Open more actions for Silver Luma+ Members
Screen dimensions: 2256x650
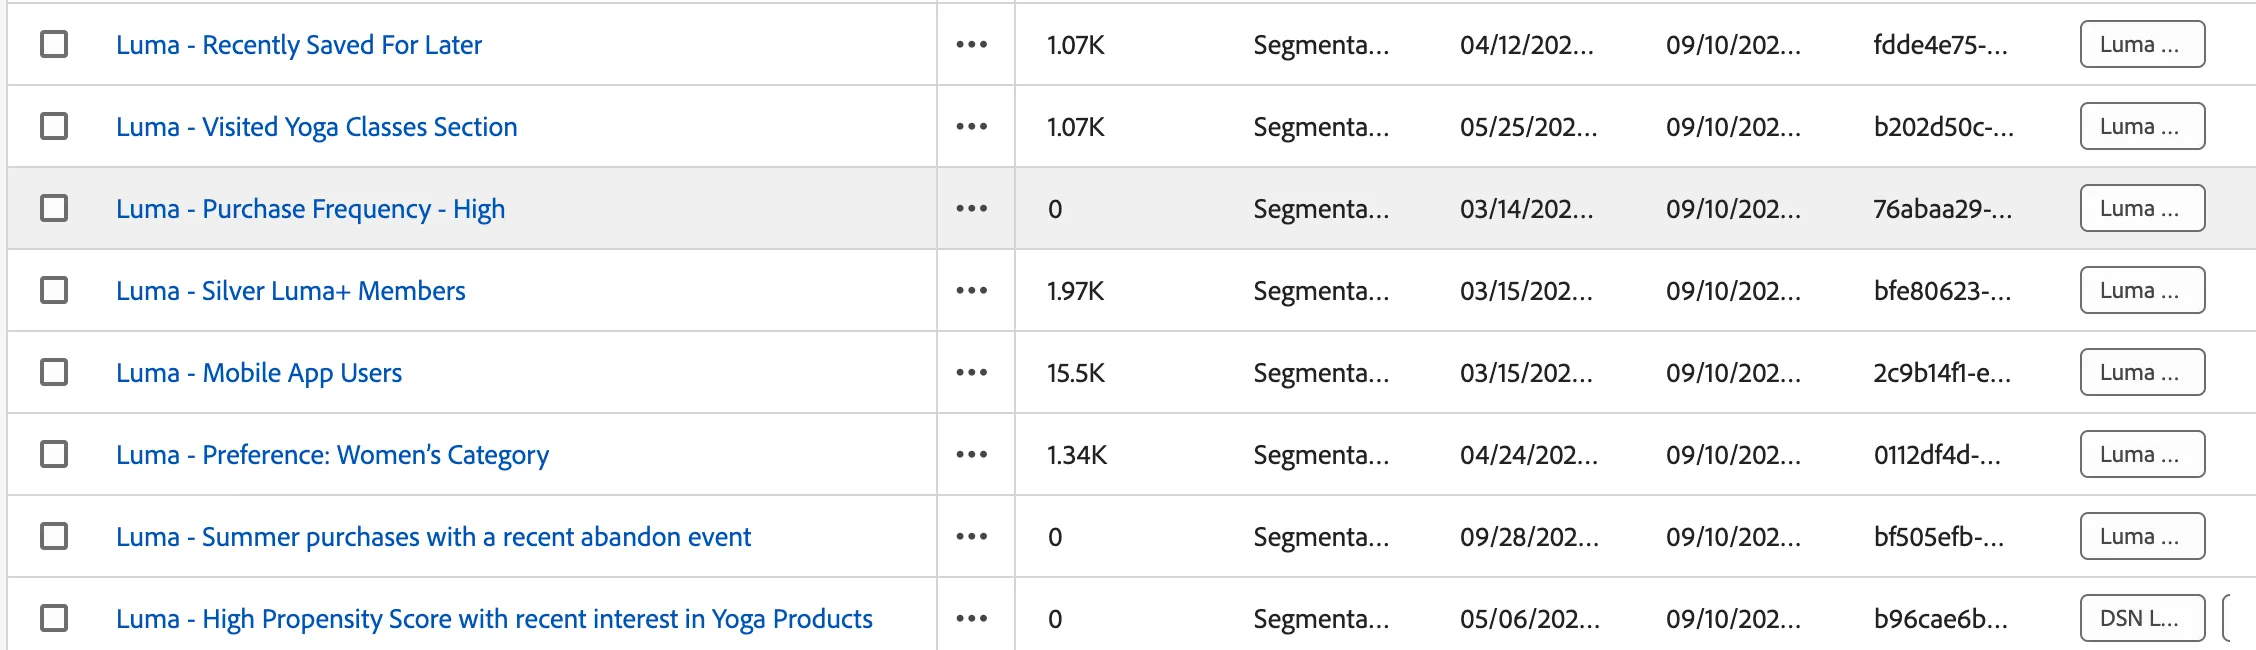pos(971,291)
